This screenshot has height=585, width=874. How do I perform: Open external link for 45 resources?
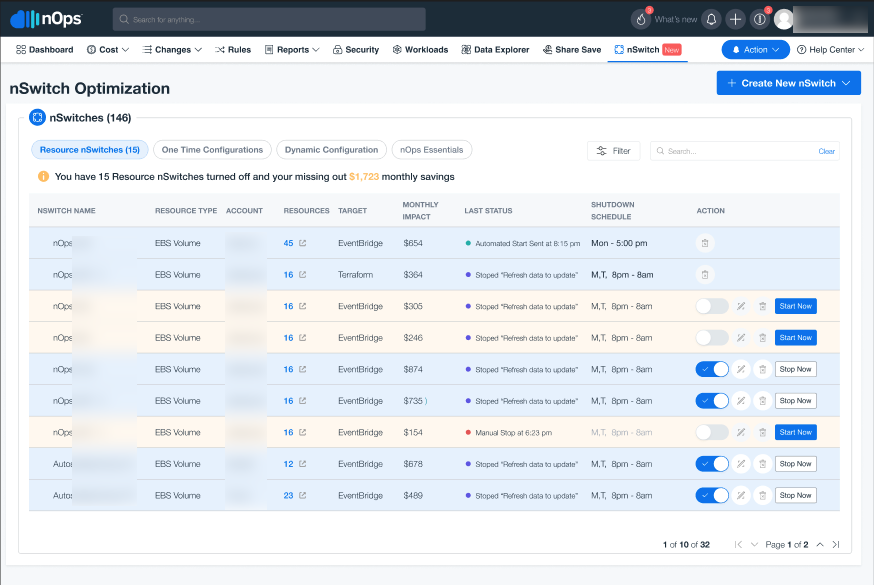pyautogui.click(x=303, y=243)
